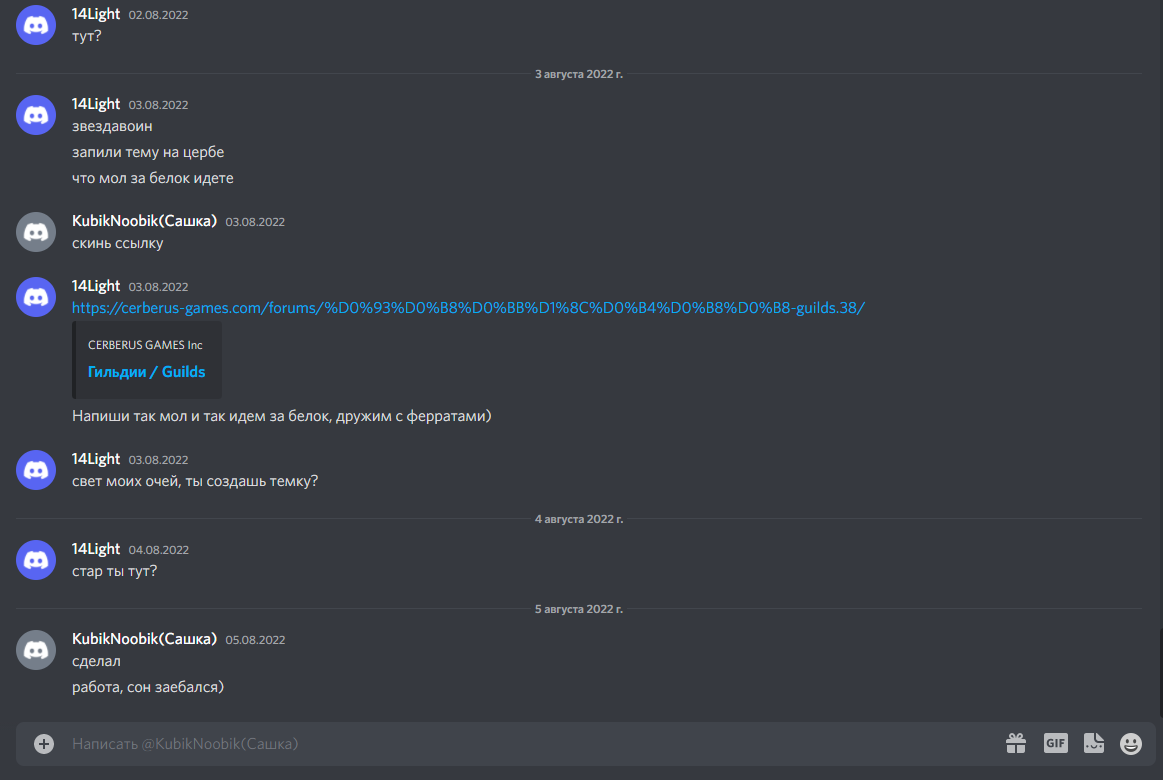This screenshot has width=1163, height=780.
Task: Click the username 14Light dated 04.08.2022
Action: click(96, 549)
